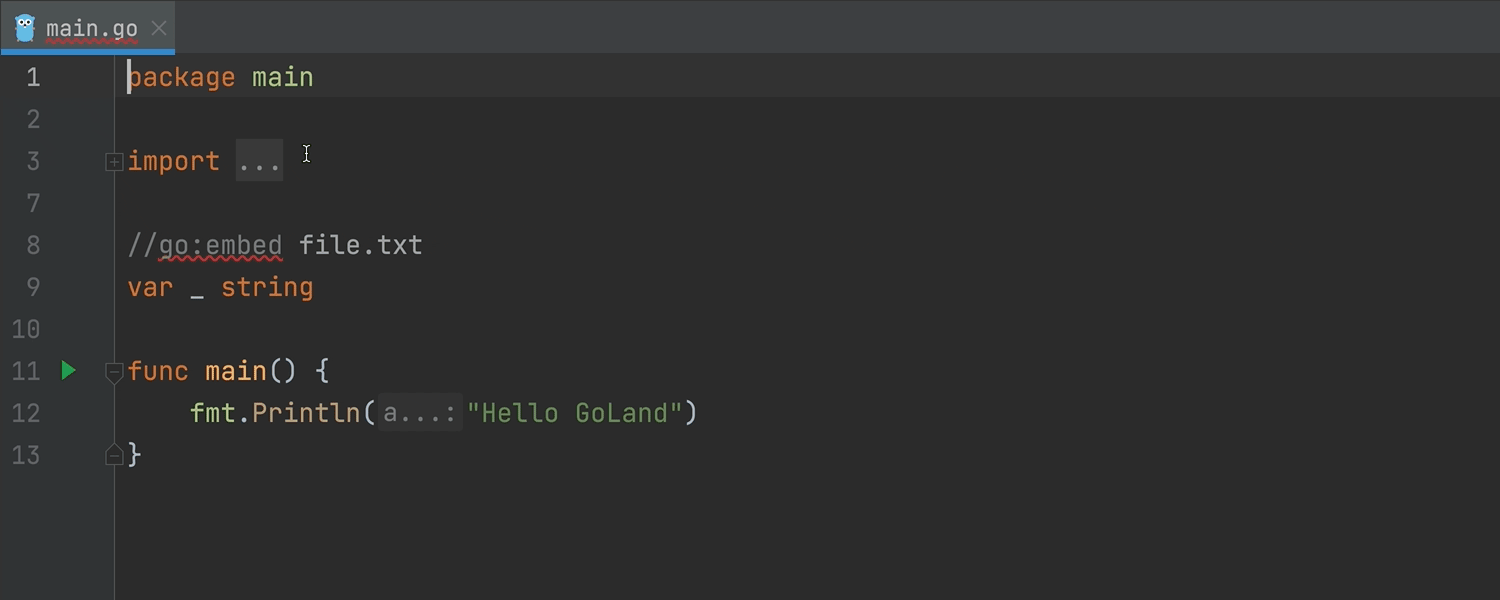Click the Println method call

pyautogui.click(x=305, y=413)
